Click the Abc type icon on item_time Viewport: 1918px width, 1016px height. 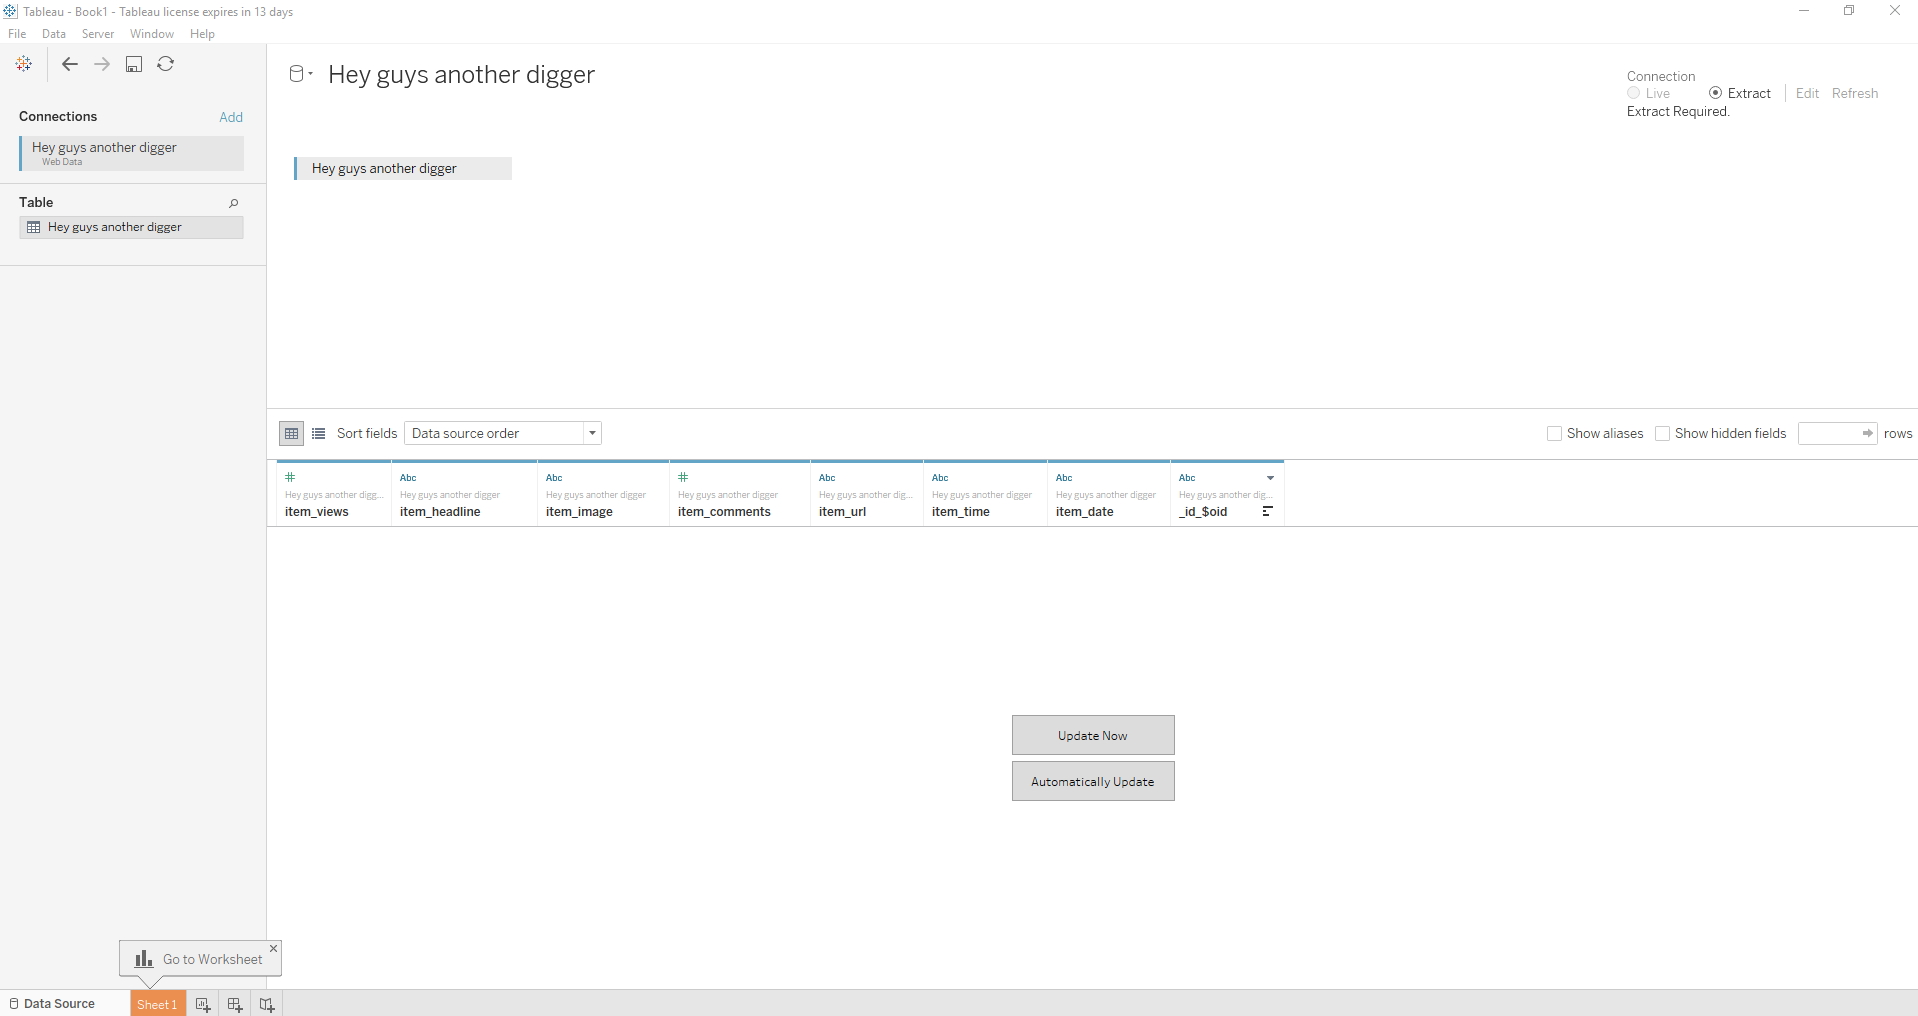tap(940, 478)
